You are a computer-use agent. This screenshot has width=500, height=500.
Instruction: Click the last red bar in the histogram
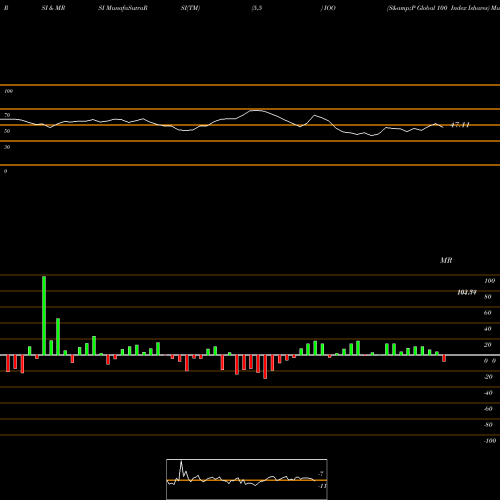pos(444,358)
